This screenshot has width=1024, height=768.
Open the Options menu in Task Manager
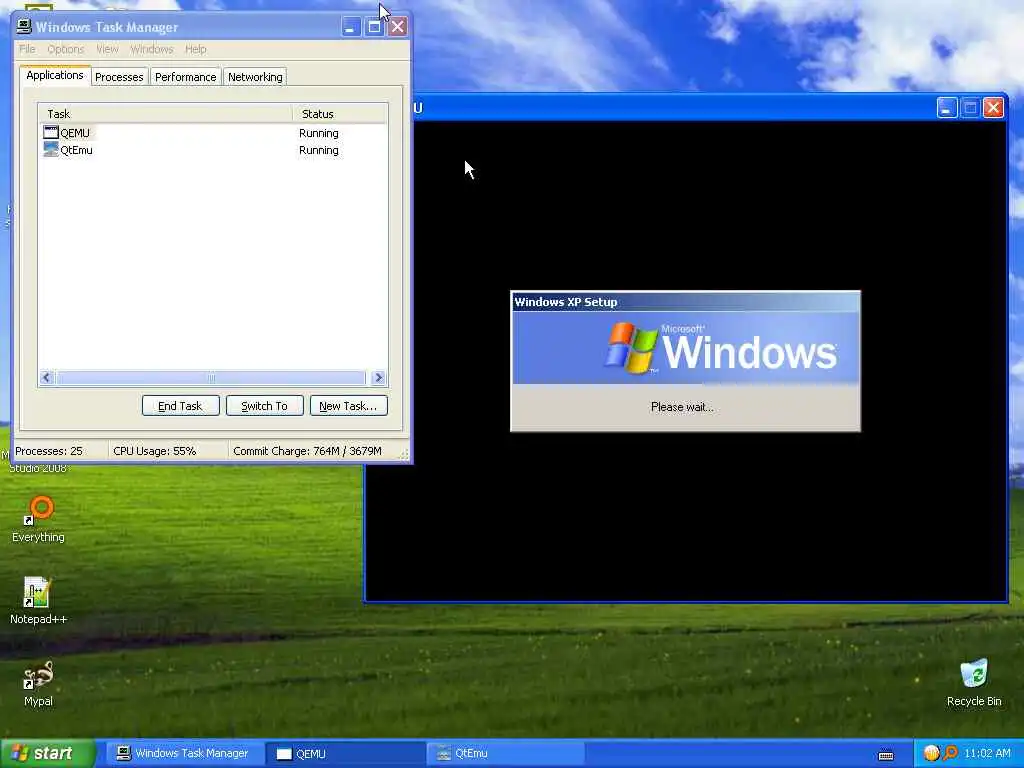(65, 49)
